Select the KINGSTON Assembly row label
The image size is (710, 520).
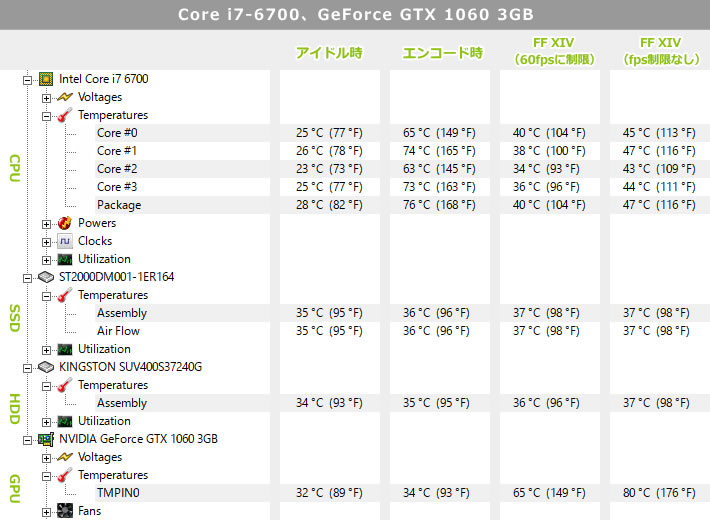[122, 403]
